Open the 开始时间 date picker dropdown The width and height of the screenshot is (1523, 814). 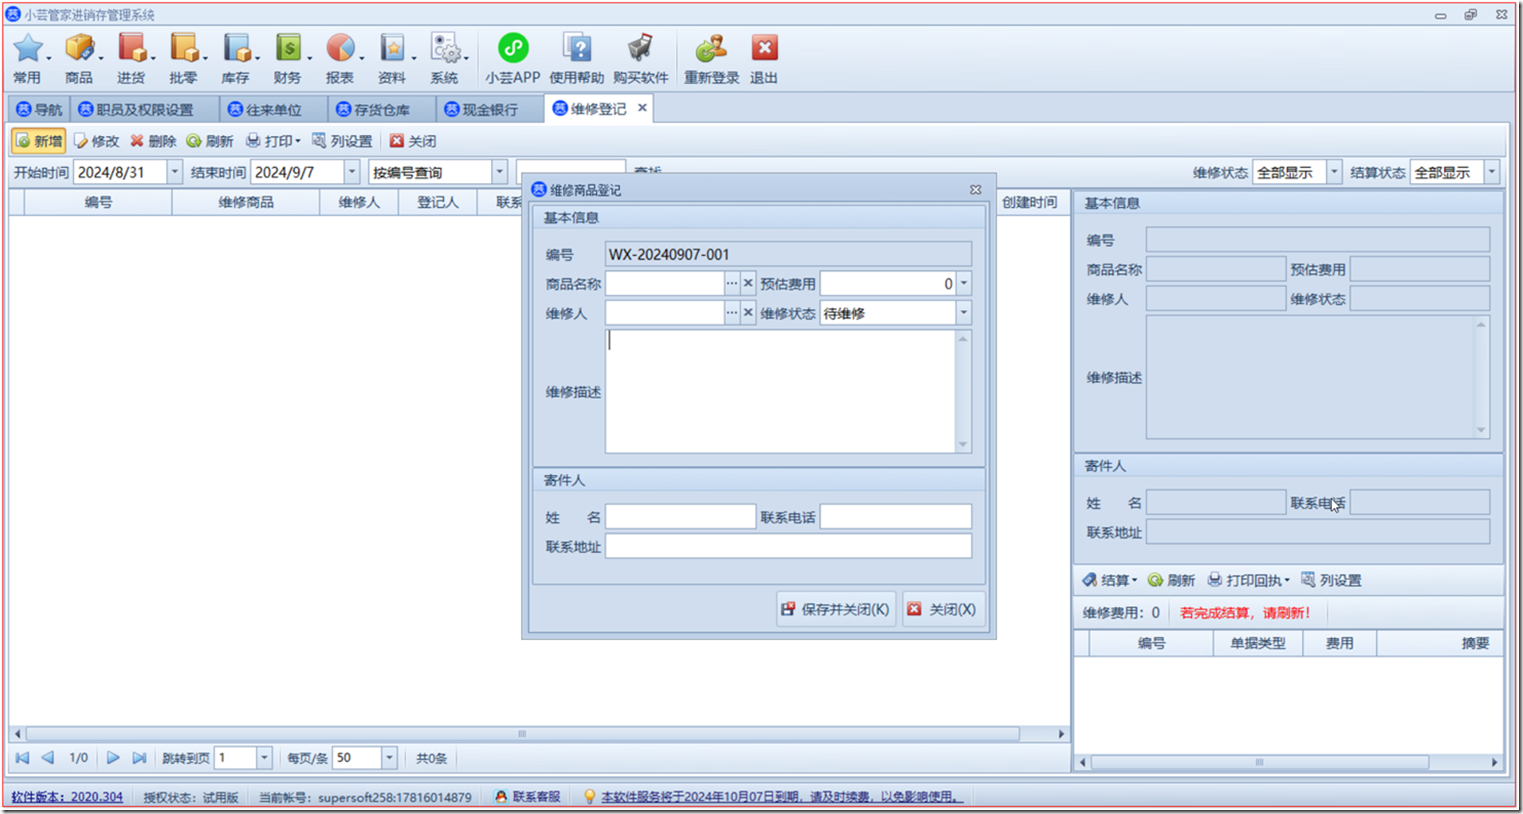click(x=174, y=172)
